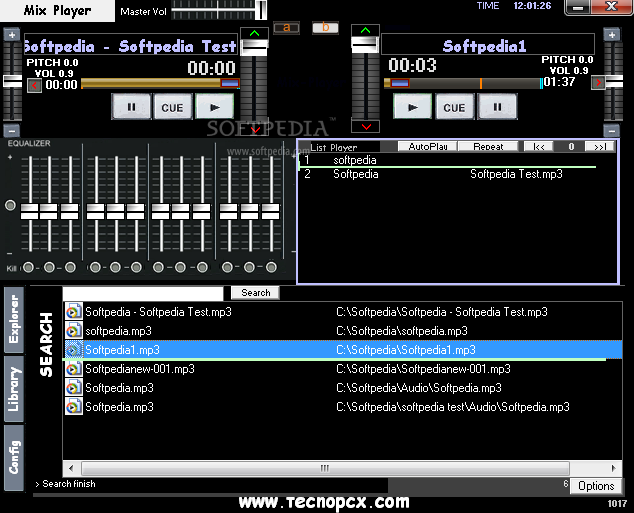The width and height of the screenshot is (634, 513).
Task: Select Softpedia.mp3 in softpedia test\Audio result
Action: pyautogui.click(x=343, y=407)
